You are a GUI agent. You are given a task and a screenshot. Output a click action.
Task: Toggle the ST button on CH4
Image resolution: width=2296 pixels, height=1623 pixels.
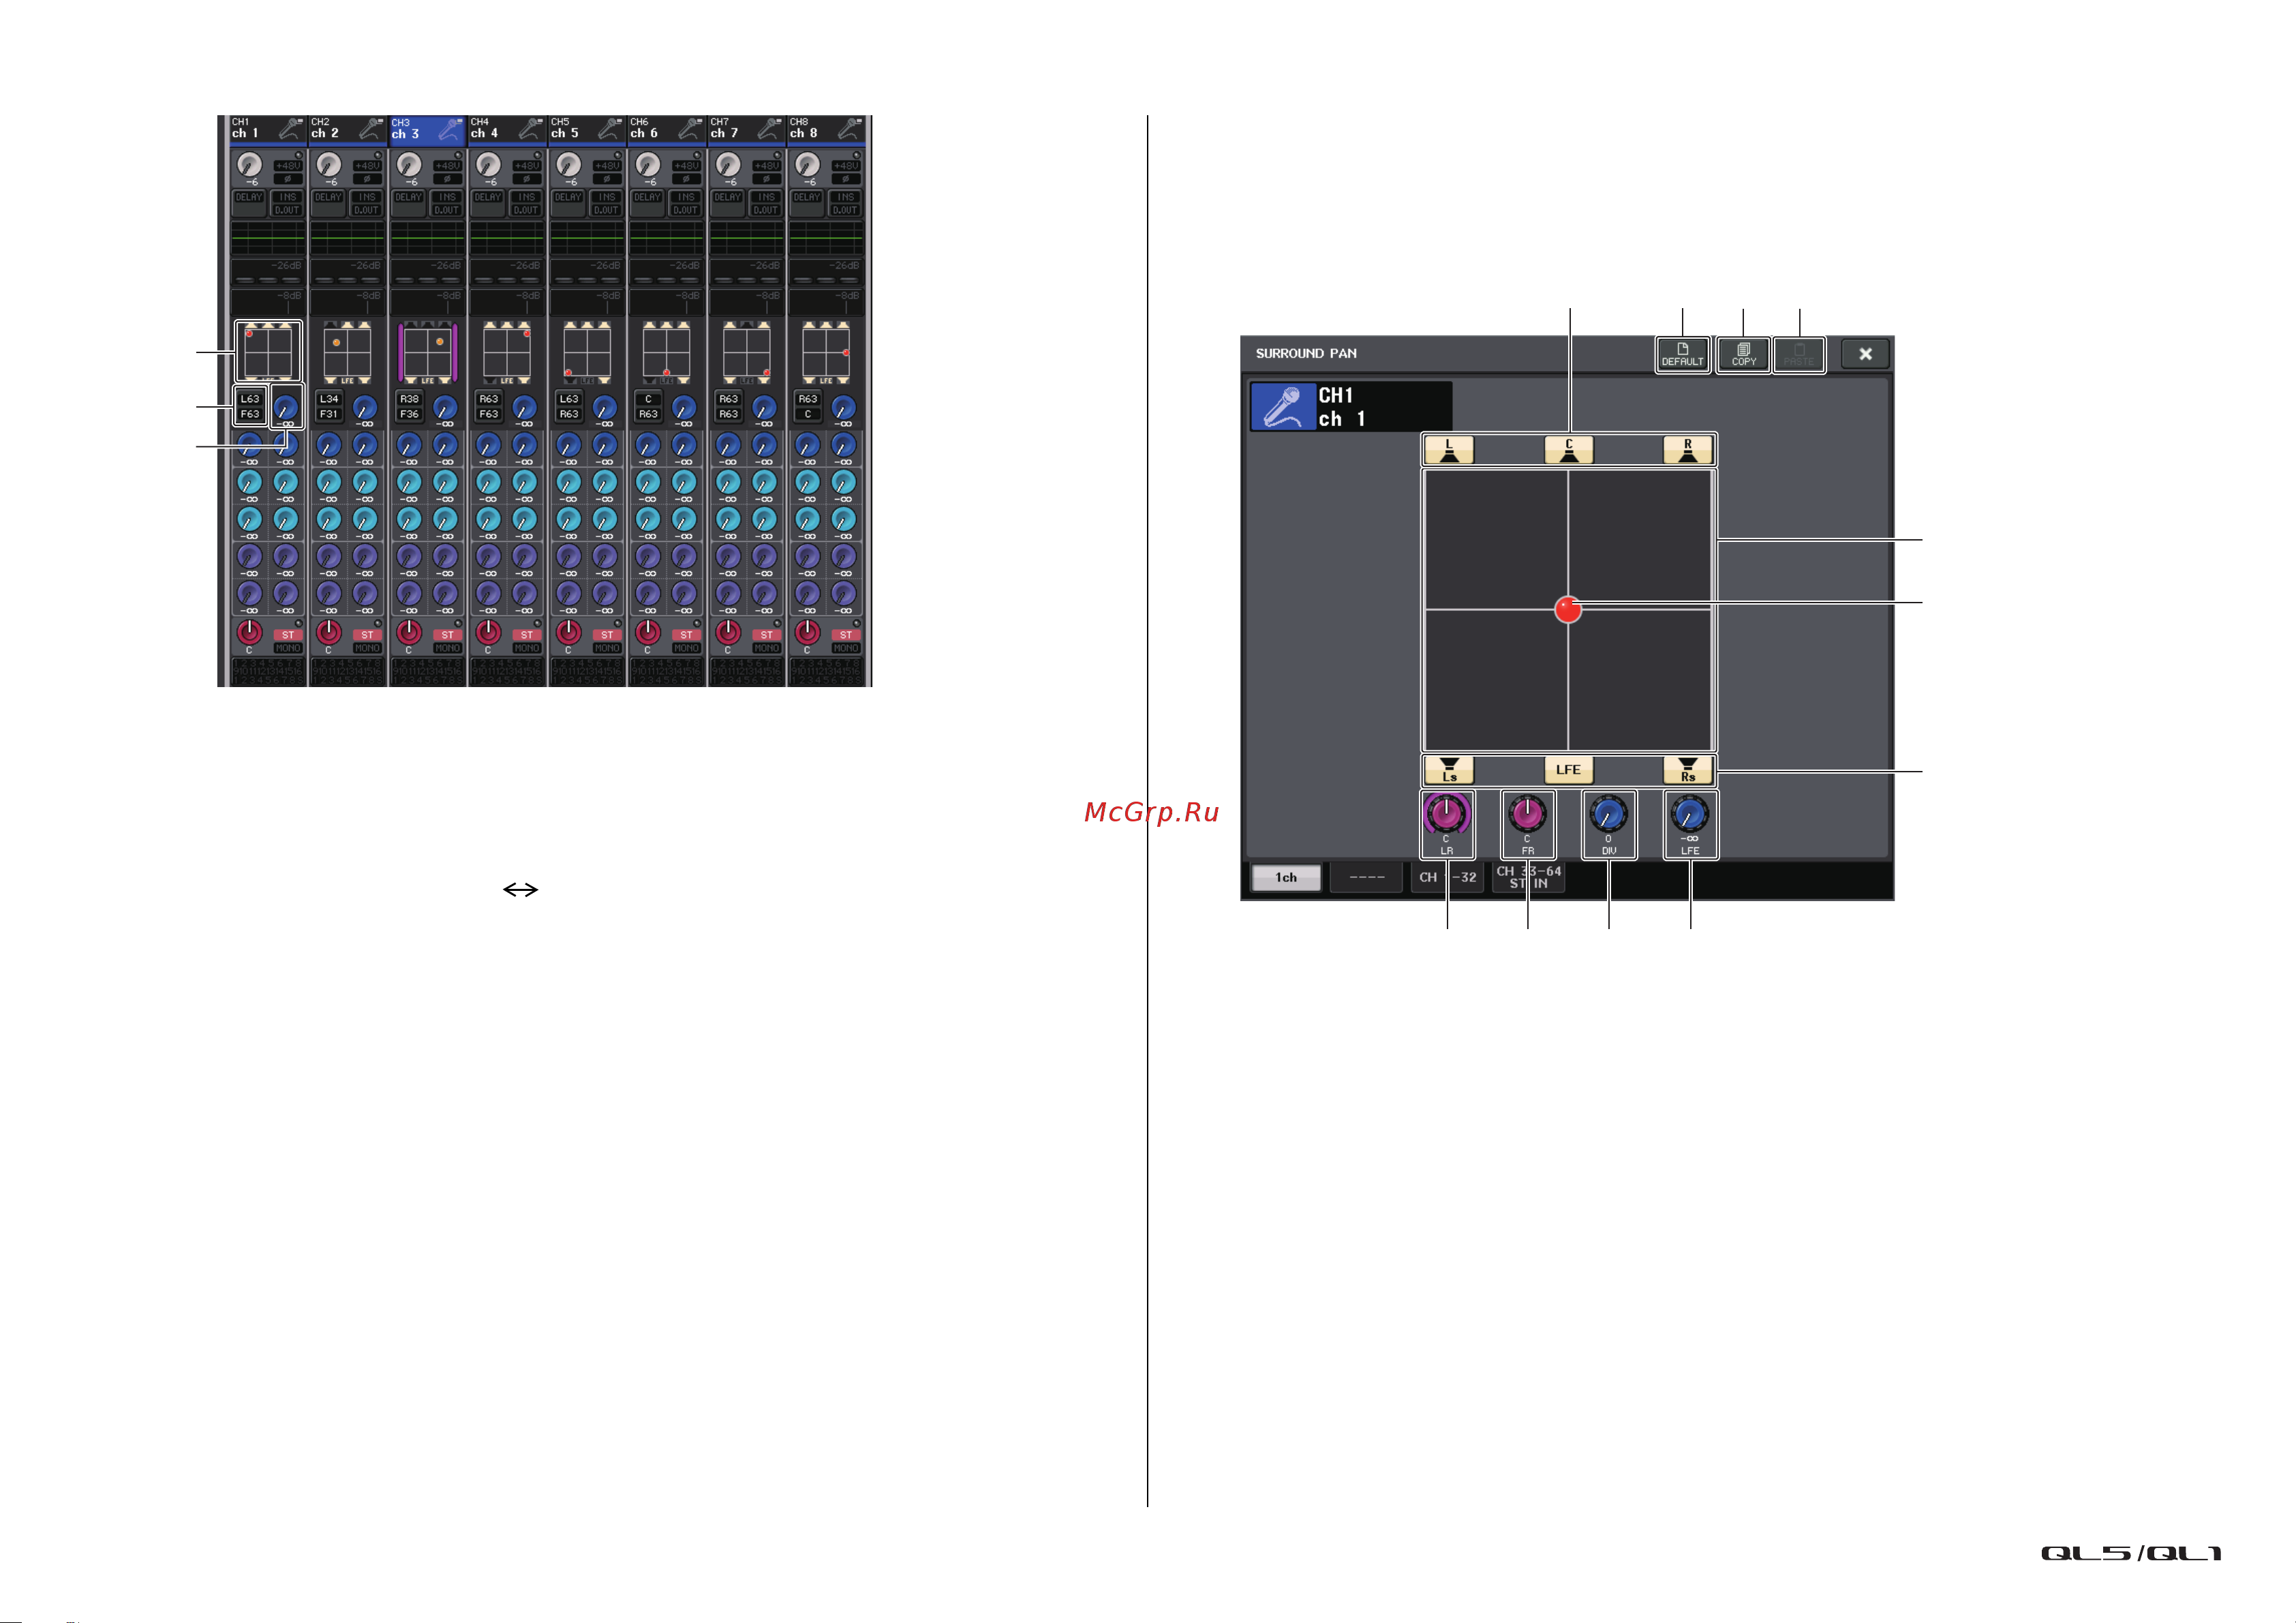[x=527, y=635]
